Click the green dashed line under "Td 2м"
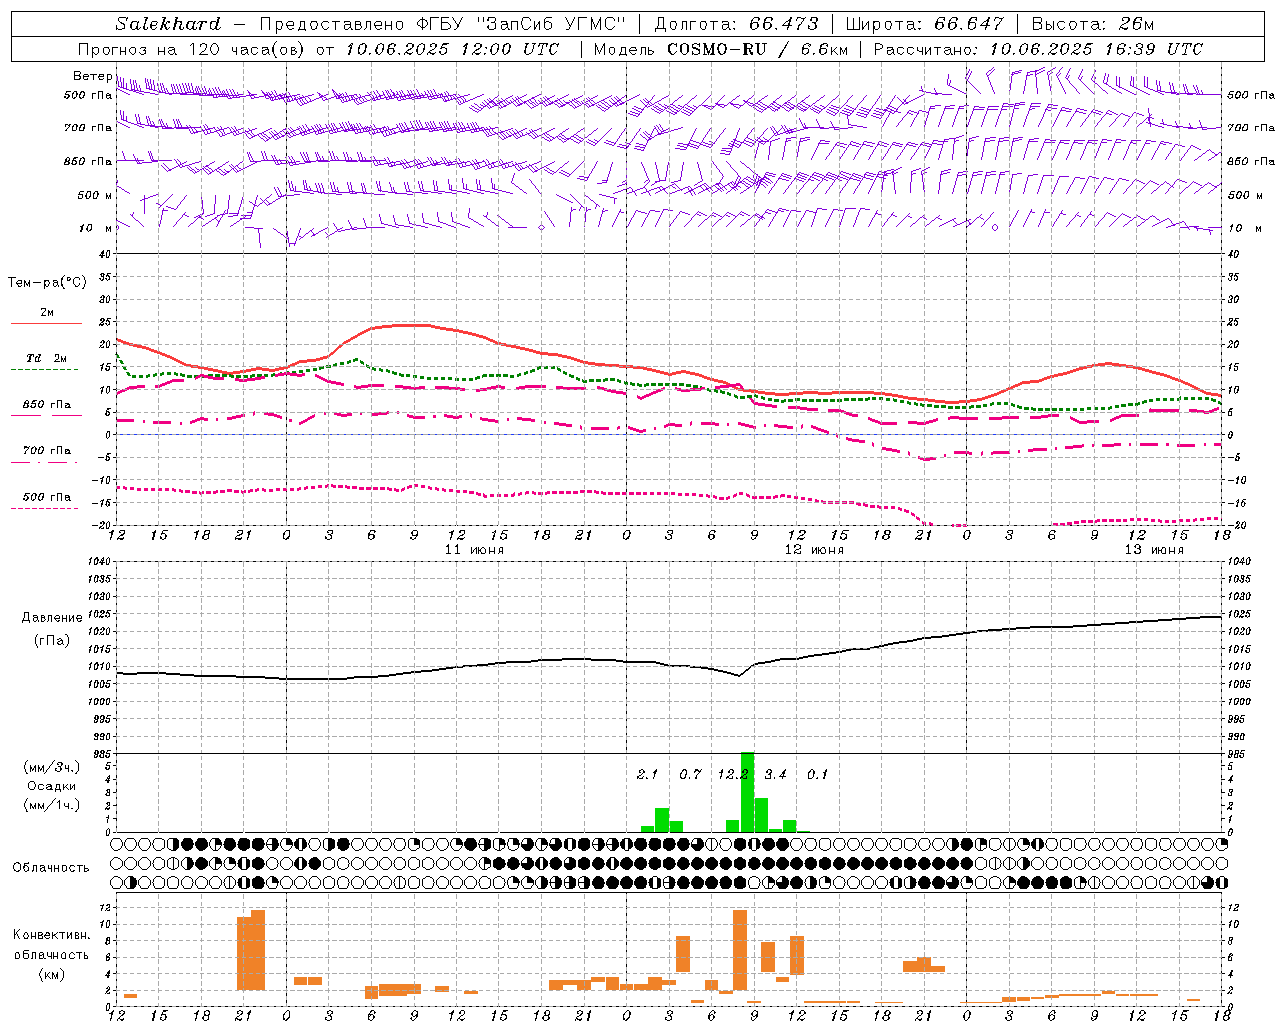This screenshot has width=1280, height=1024. pyautogui.click(x=46, y=370)
